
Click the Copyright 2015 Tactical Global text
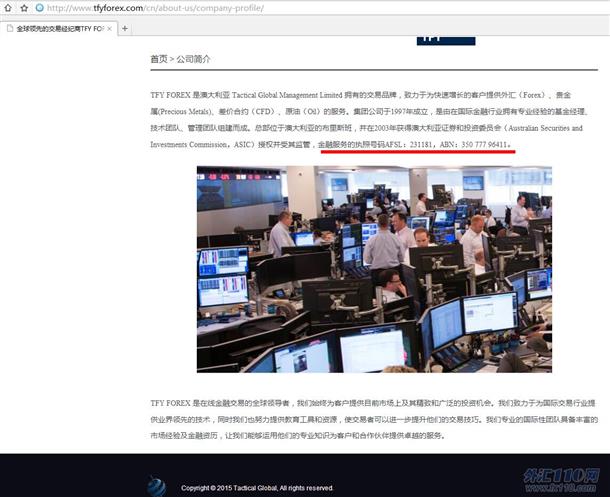pyautogui.click(x=257, y=488)
